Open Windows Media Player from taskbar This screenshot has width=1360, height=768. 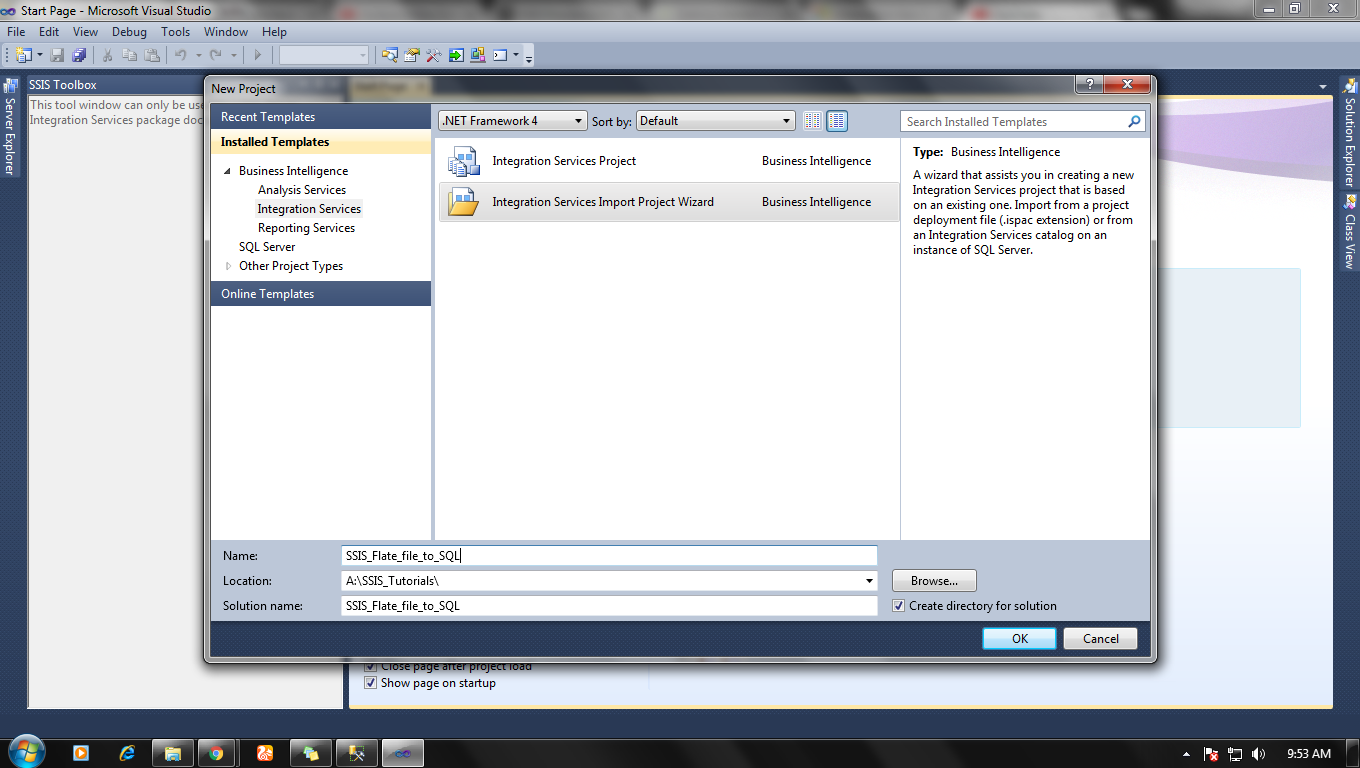click(x=80, y=753)
